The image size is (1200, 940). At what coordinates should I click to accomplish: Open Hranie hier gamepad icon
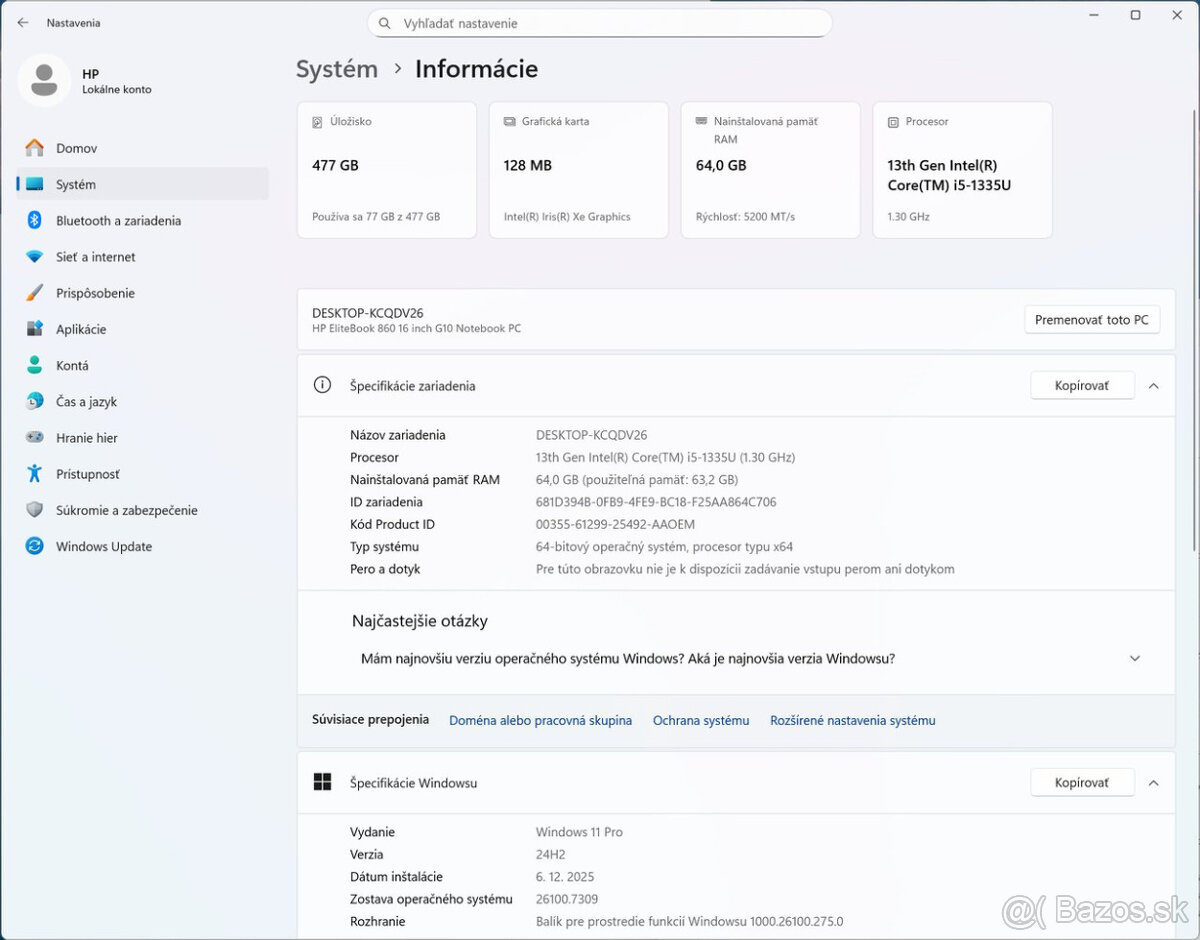34,438
